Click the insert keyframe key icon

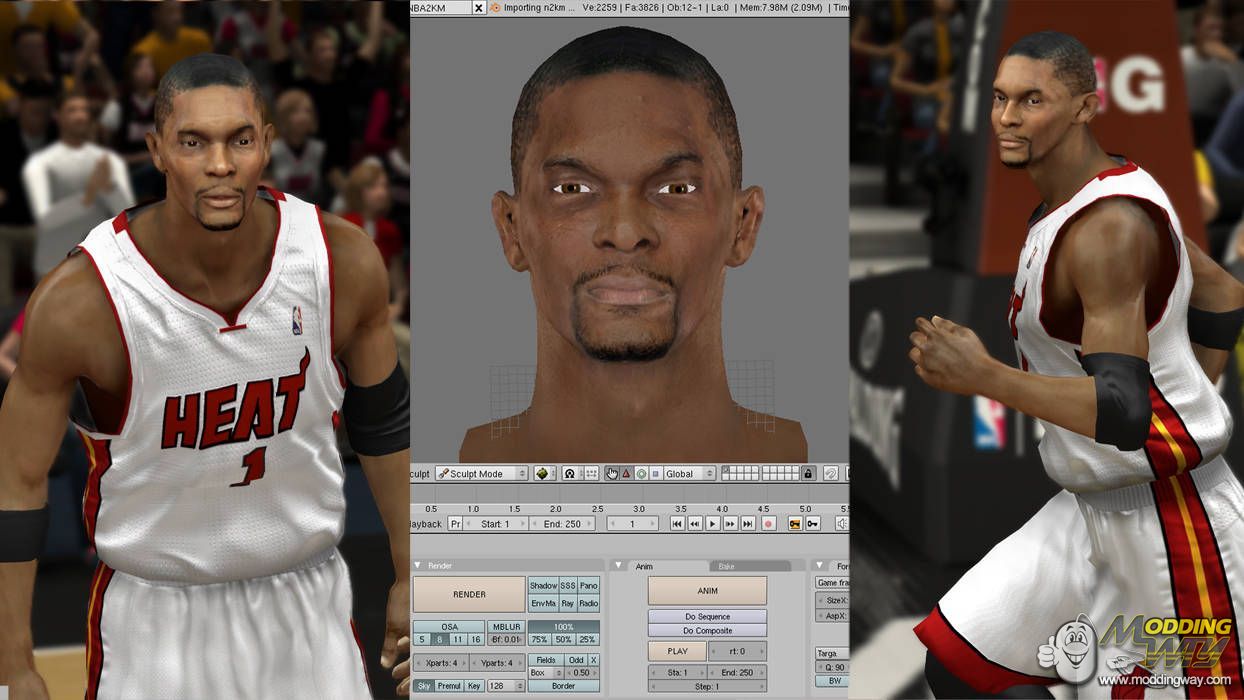(x=812, y=523)
